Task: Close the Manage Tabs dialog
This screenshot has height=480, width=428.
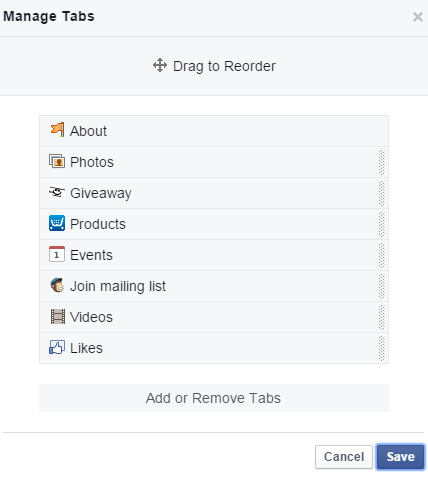Action: (x=418, y=17)
